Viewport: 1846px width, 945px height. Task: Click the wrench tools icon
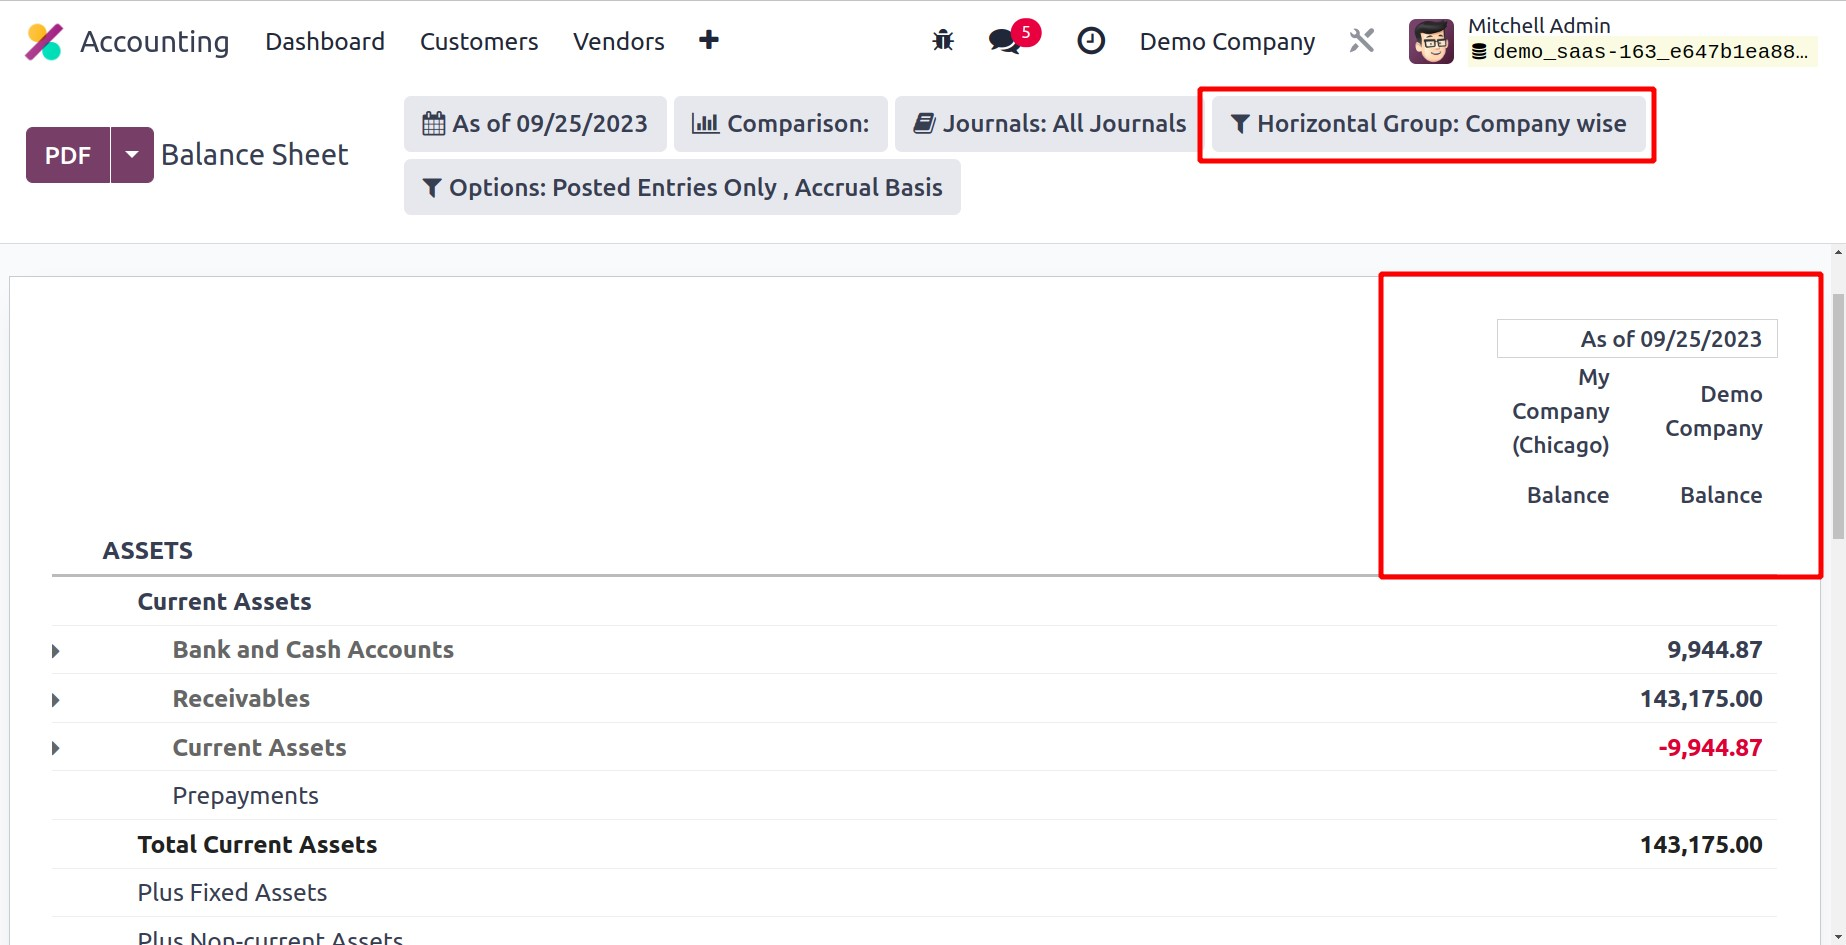click(1361, 41)
